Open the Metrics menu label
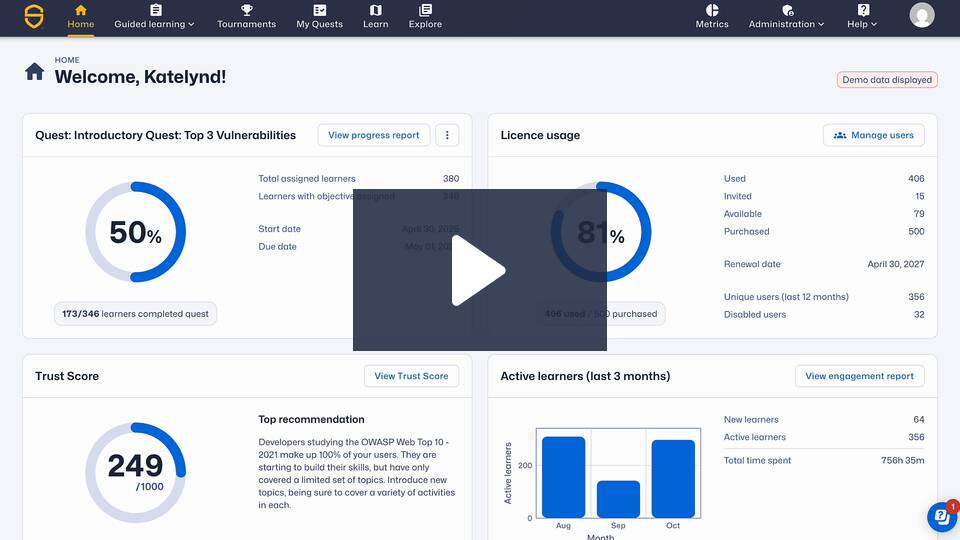 pos(712,24)
